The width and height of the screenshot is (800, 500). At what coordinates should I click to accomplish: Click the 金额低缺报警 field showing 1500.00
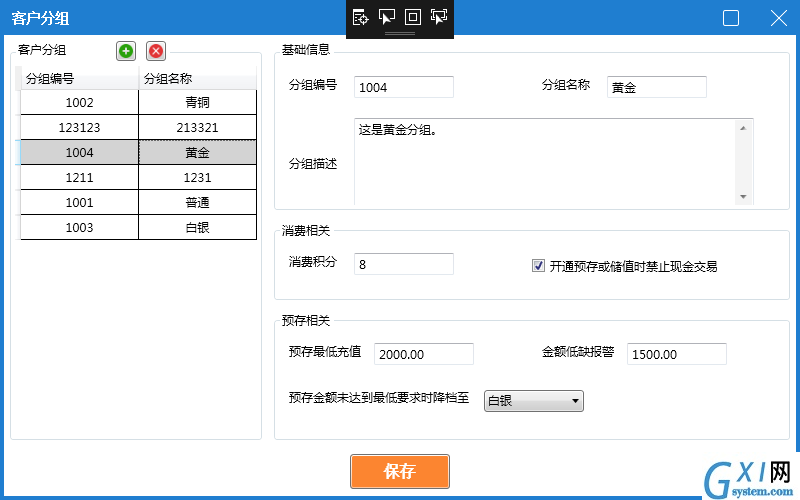tap(677, 354)
